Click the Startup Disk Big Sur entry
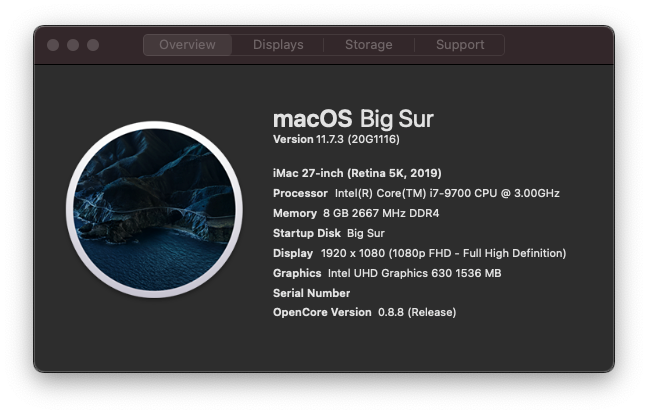 point(329,233)
